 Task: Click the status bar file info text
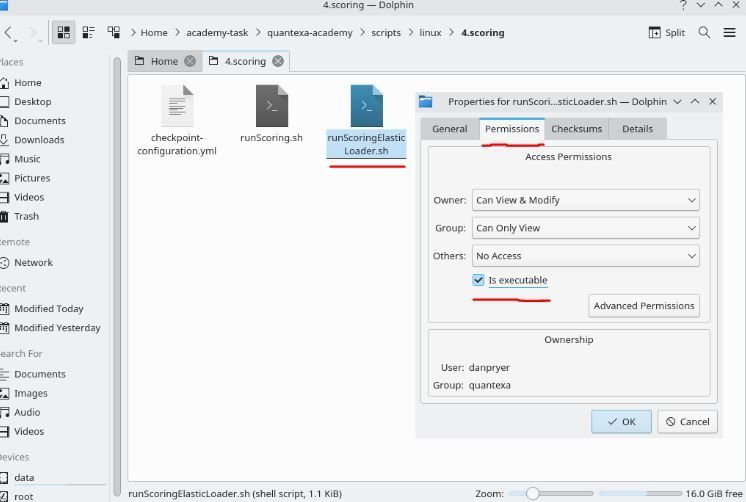coord(235,494)
